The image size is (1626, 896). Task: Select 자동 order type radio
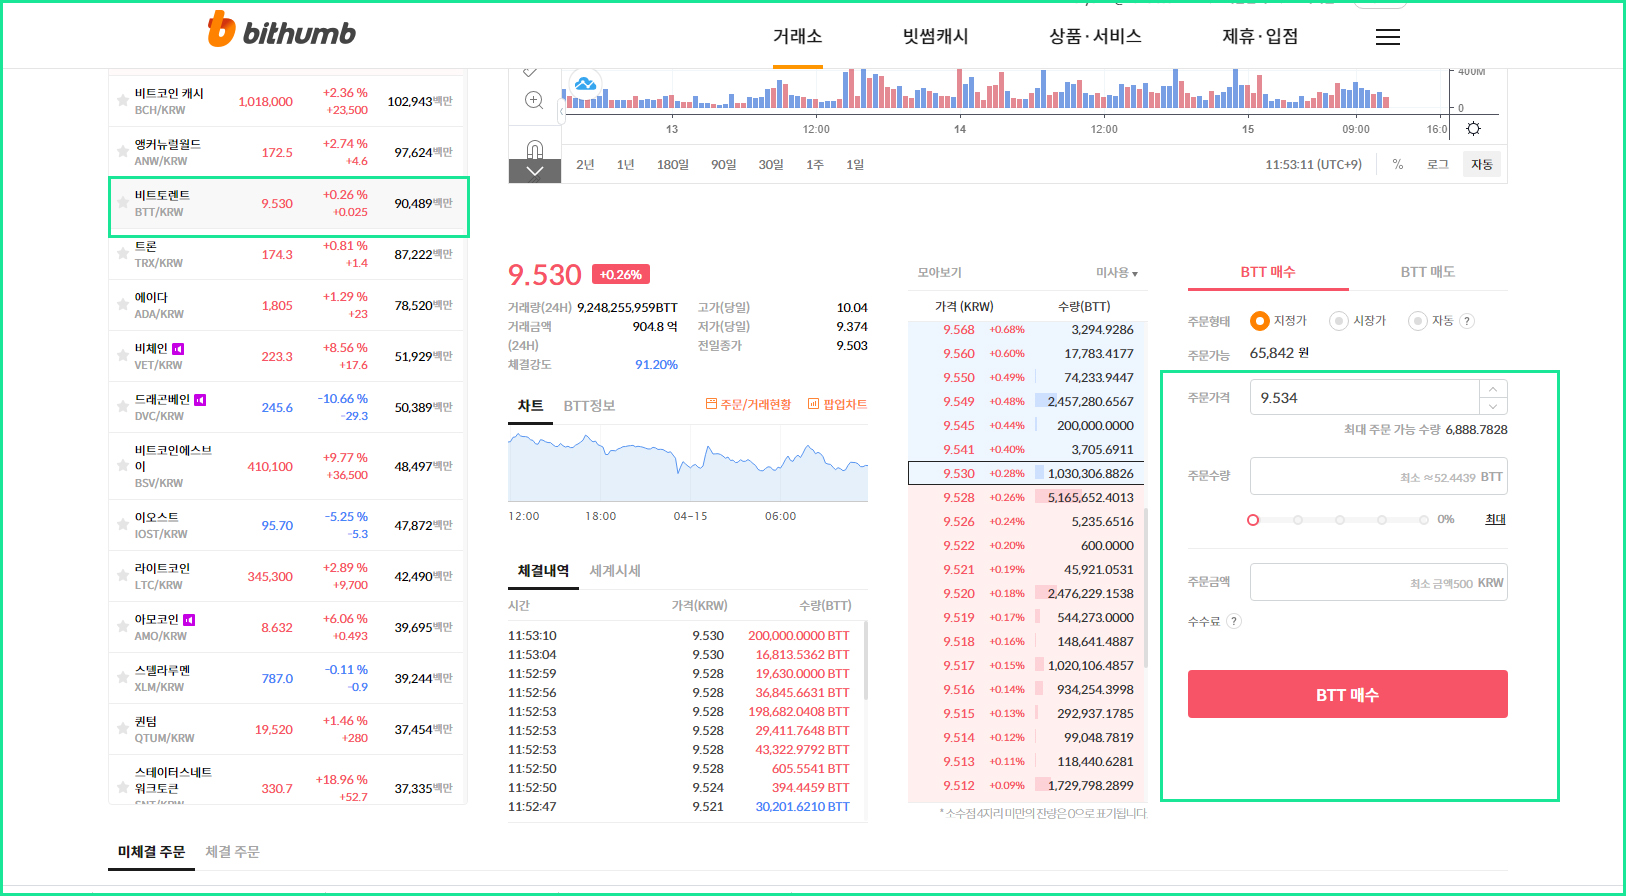click(1417, 321)
